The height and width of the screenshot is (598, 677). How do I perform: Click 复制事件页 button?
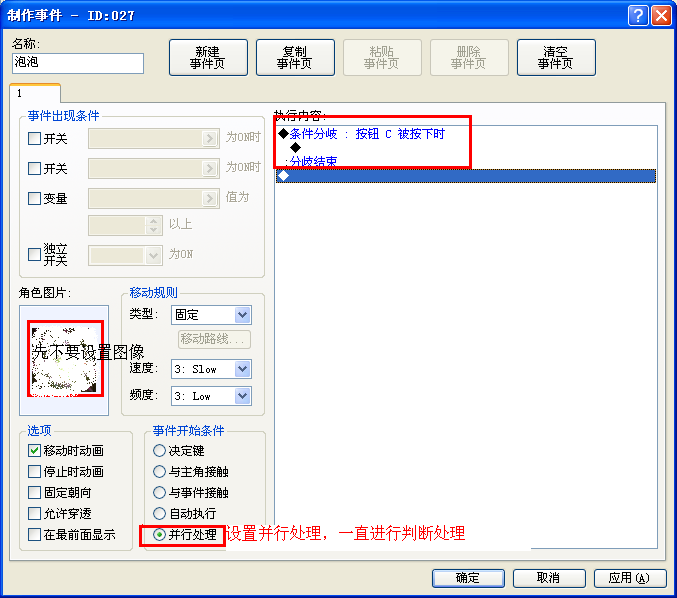(x=295, y=57)
